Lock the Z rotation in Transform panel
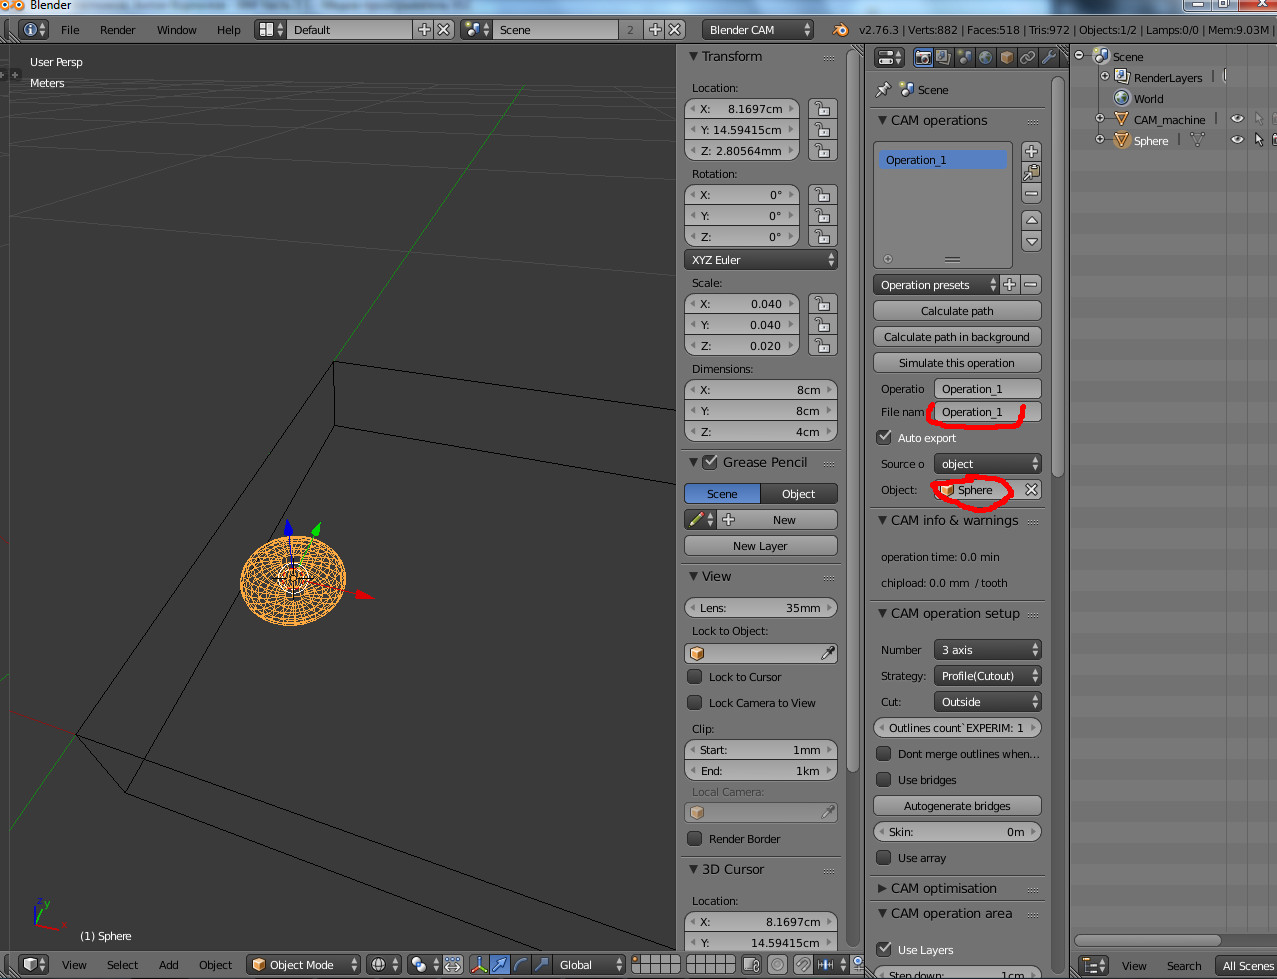The height and width of the screenshot is (979, 1277). coord(822,237)
